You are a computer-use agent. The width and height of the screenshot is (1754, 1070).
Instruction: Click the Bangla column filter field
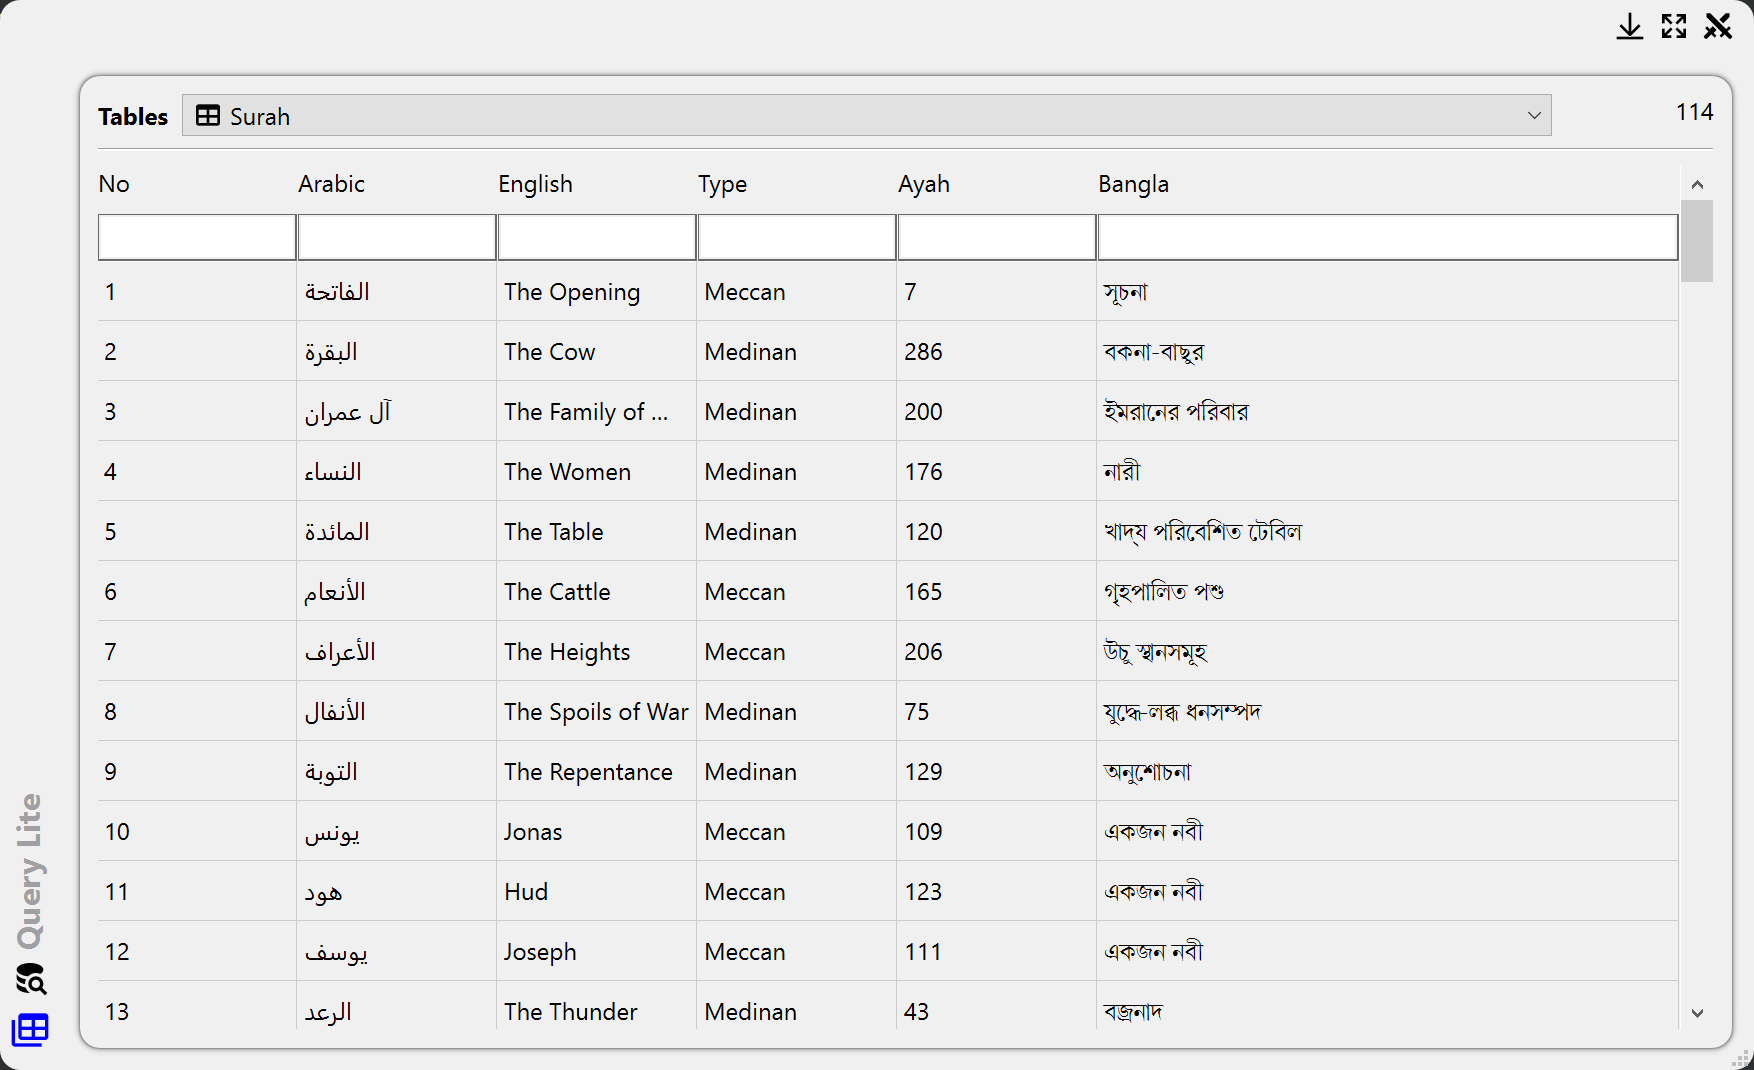coord(1387,238)
